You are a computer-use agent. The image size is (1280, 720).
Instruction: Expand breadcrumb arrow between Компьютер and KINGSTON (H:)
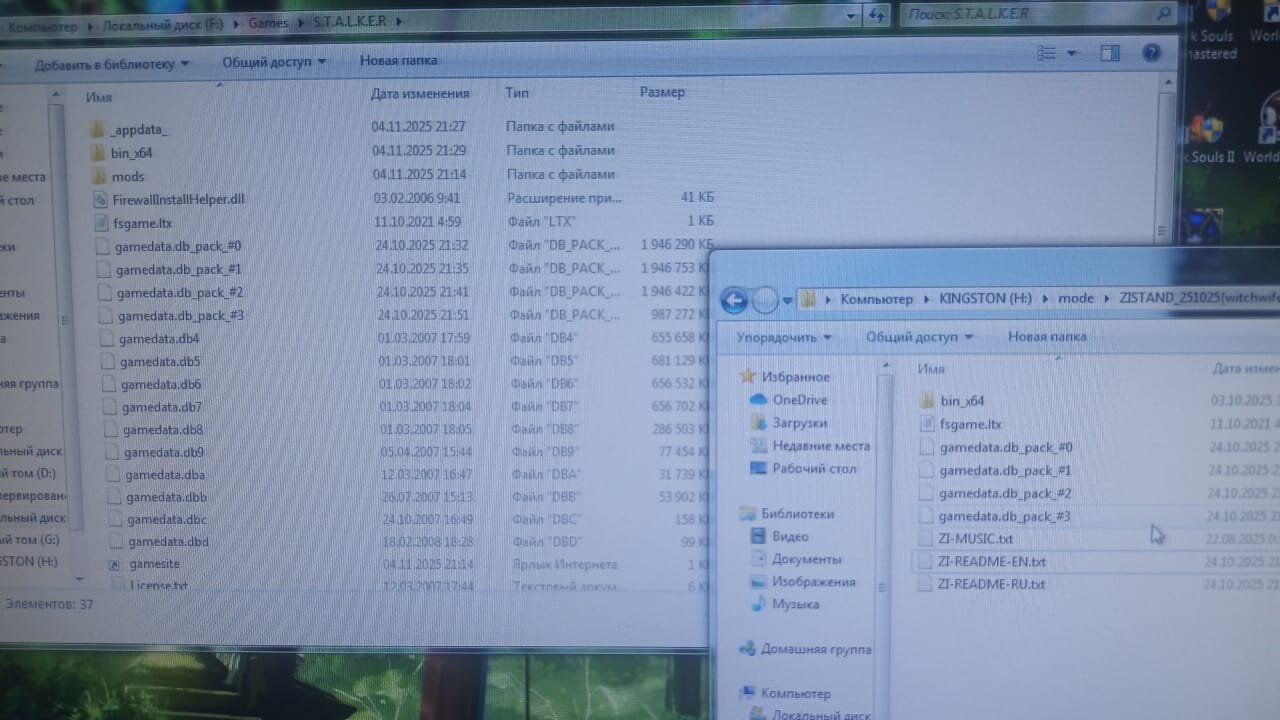pyautogui.click(x=927, y=299)
